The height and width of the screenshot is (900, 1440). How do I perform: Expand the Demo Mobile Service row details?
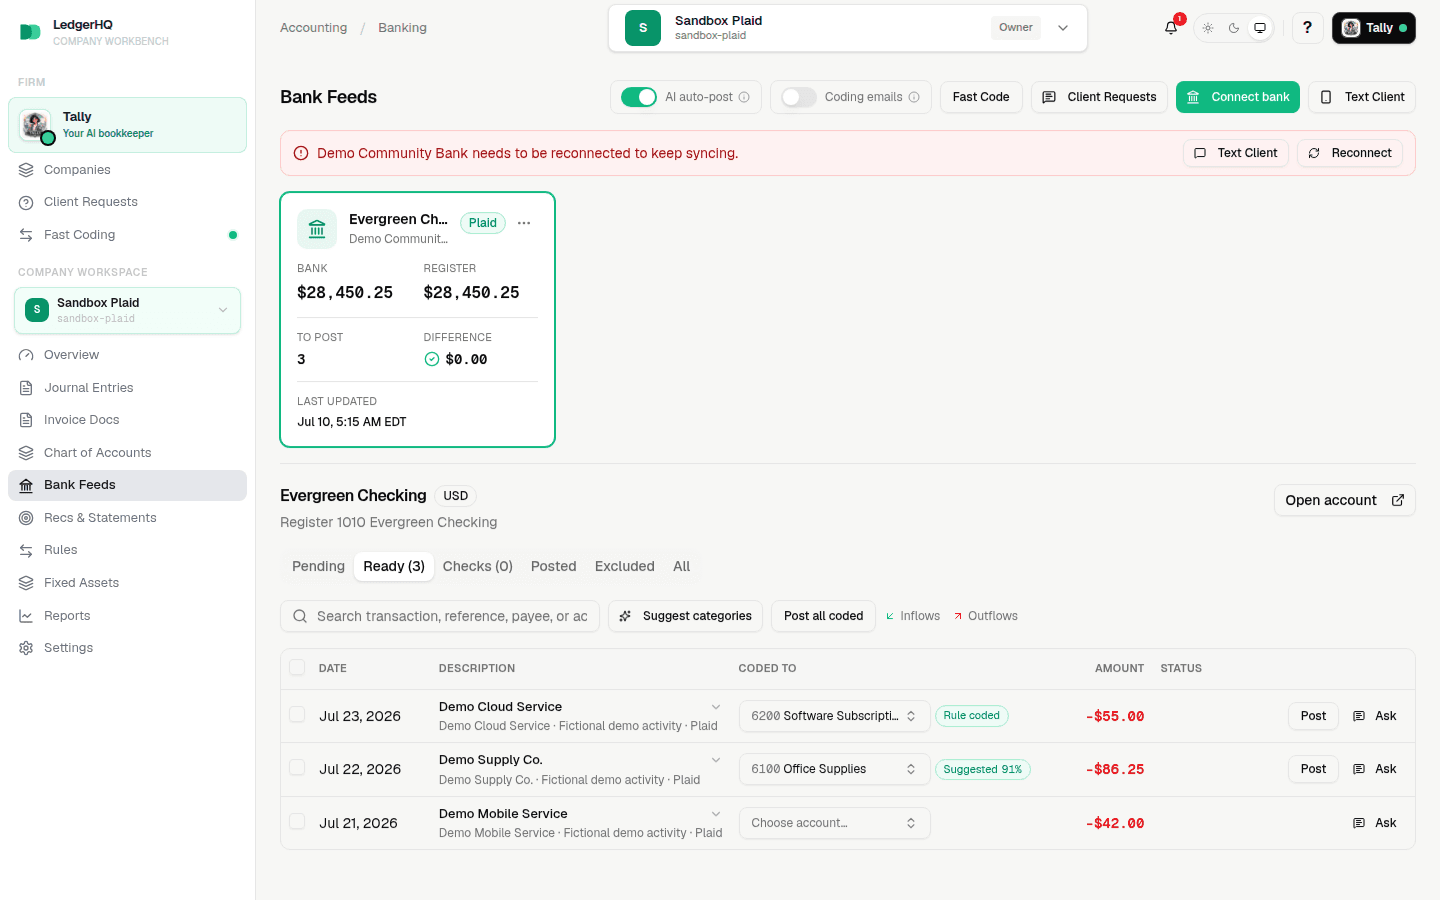[716, 814]
